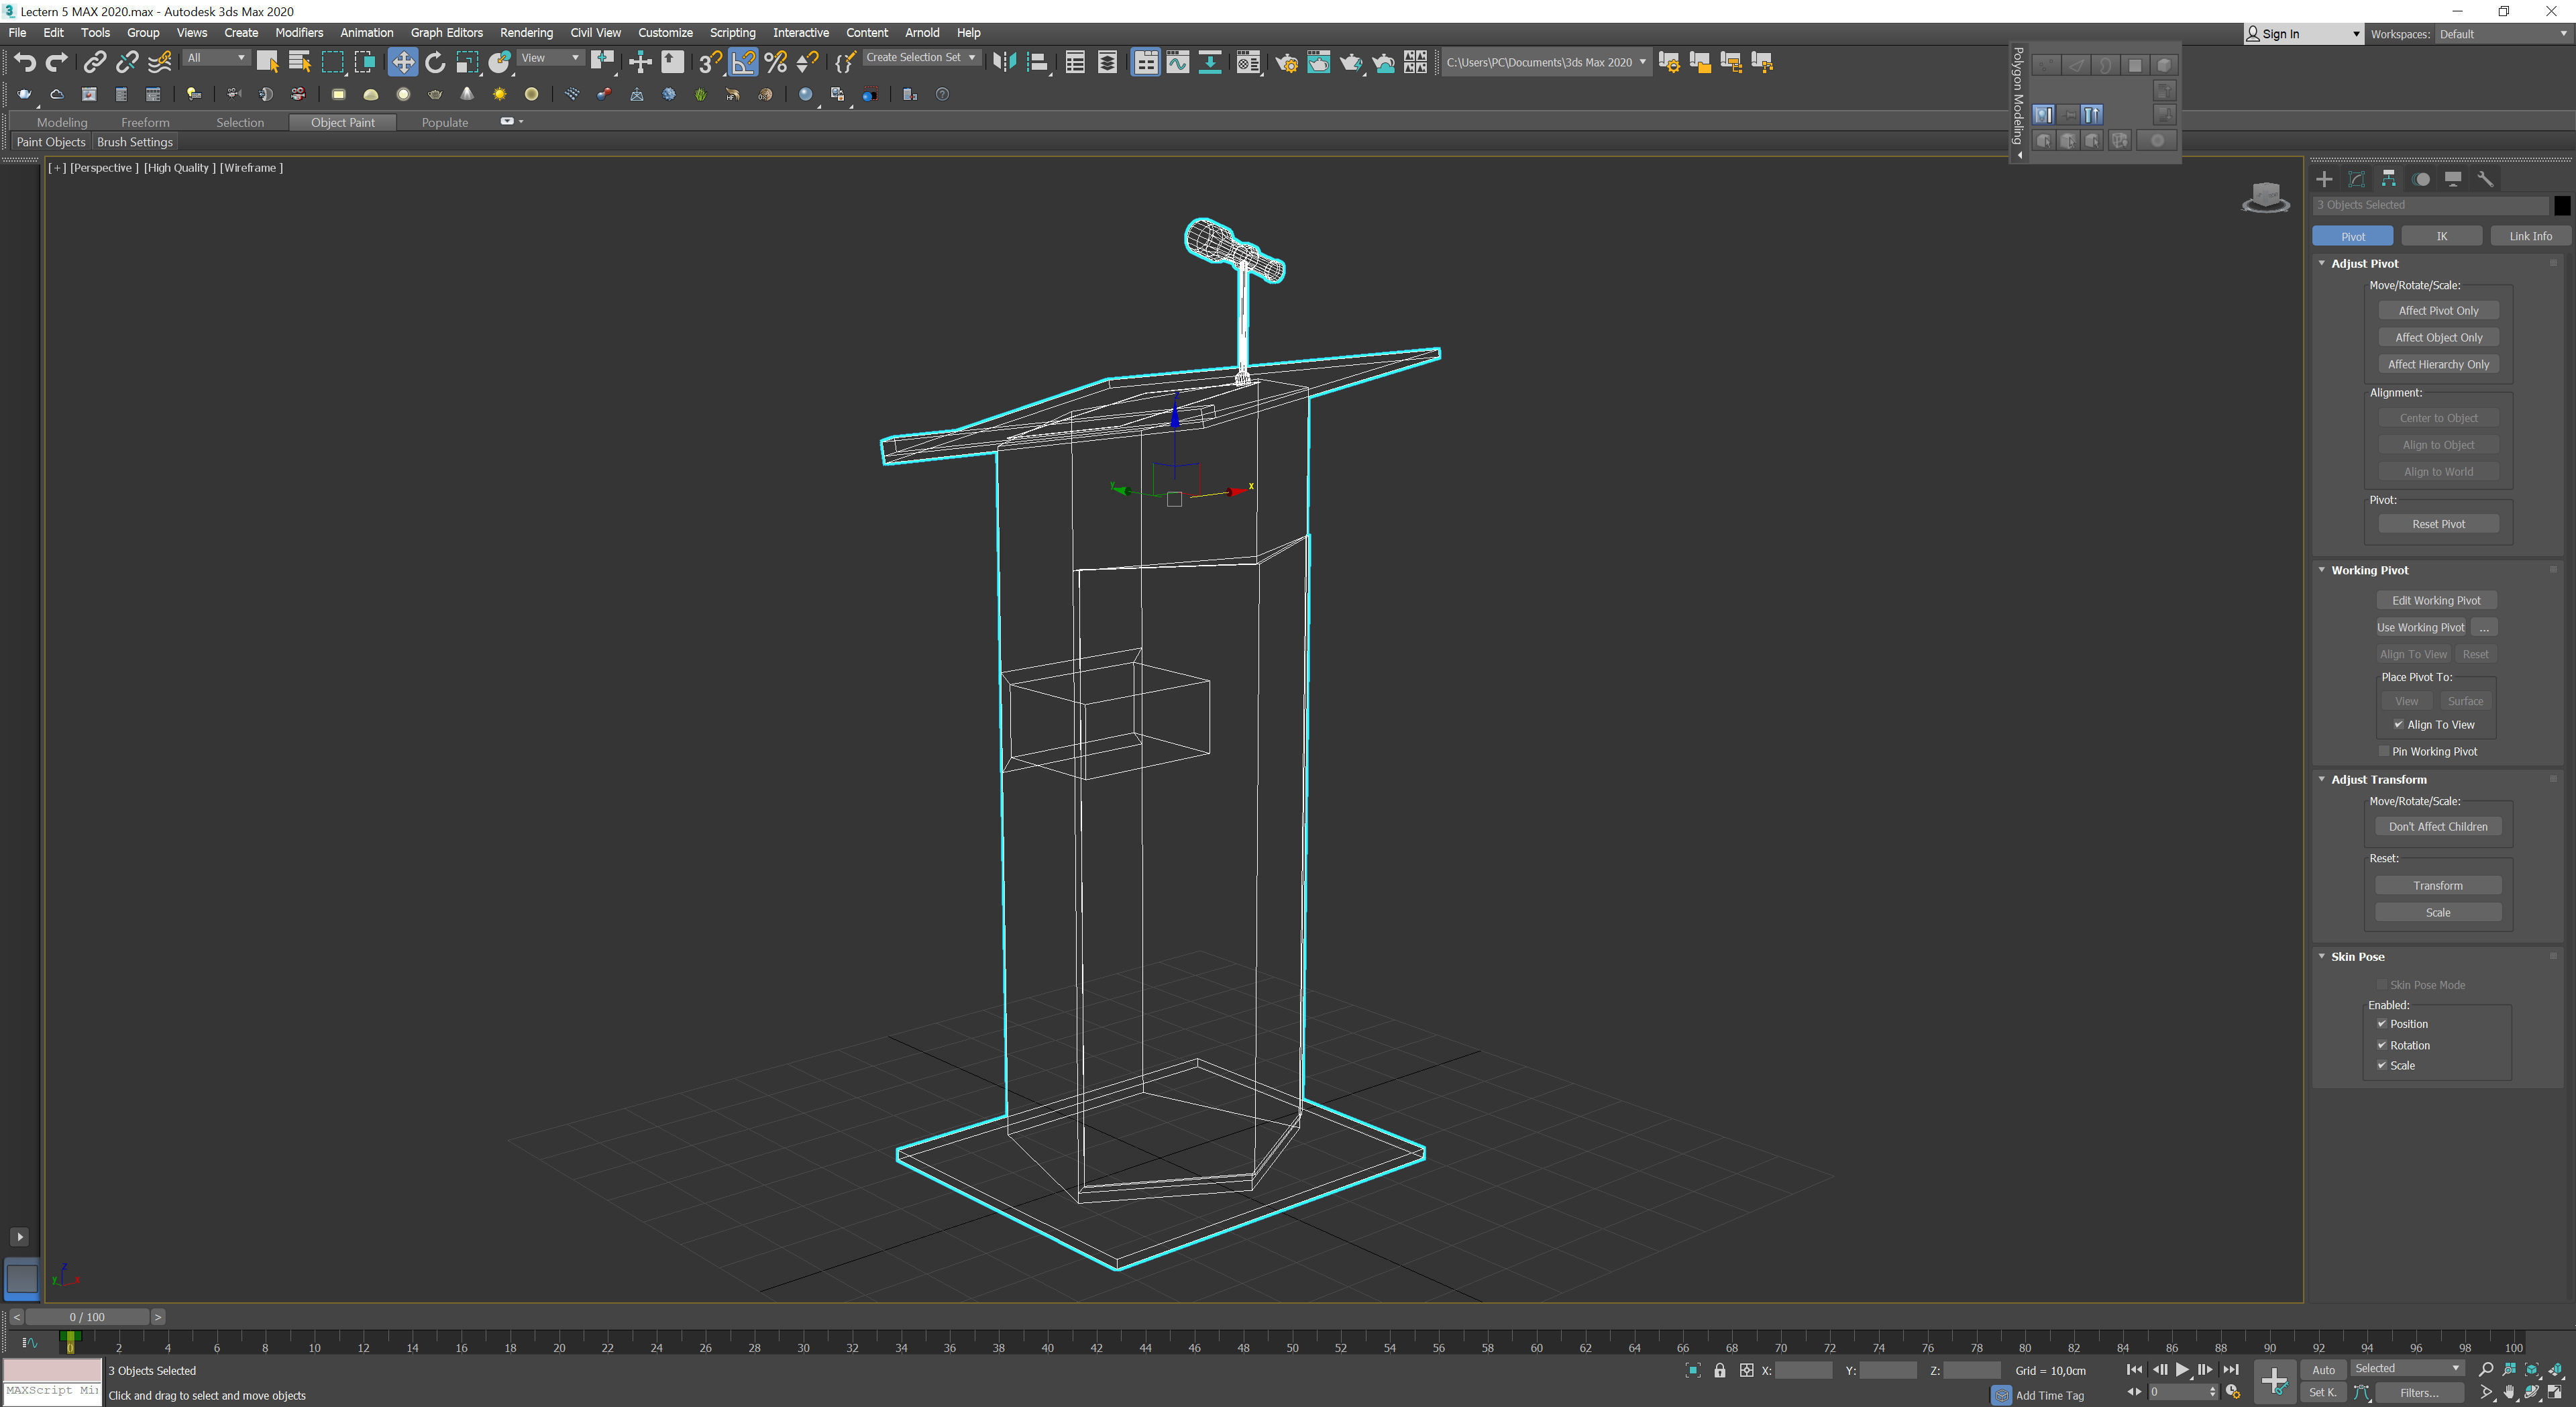
Task: Open the Hierarchy tab in the command panel
Action: coord(2388,179)
